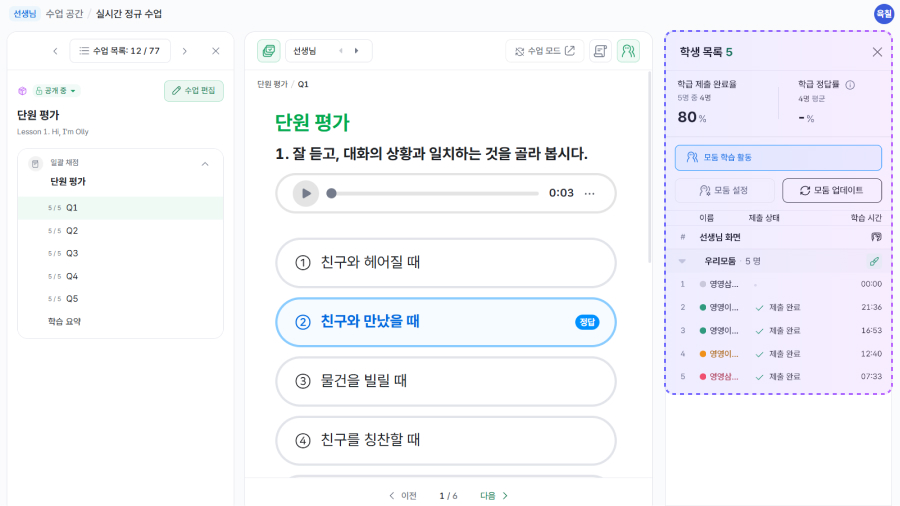Screen dimensions: 900x506
Task: Collapse the 단원 평가 section chevron
Action: click(205, 164)
